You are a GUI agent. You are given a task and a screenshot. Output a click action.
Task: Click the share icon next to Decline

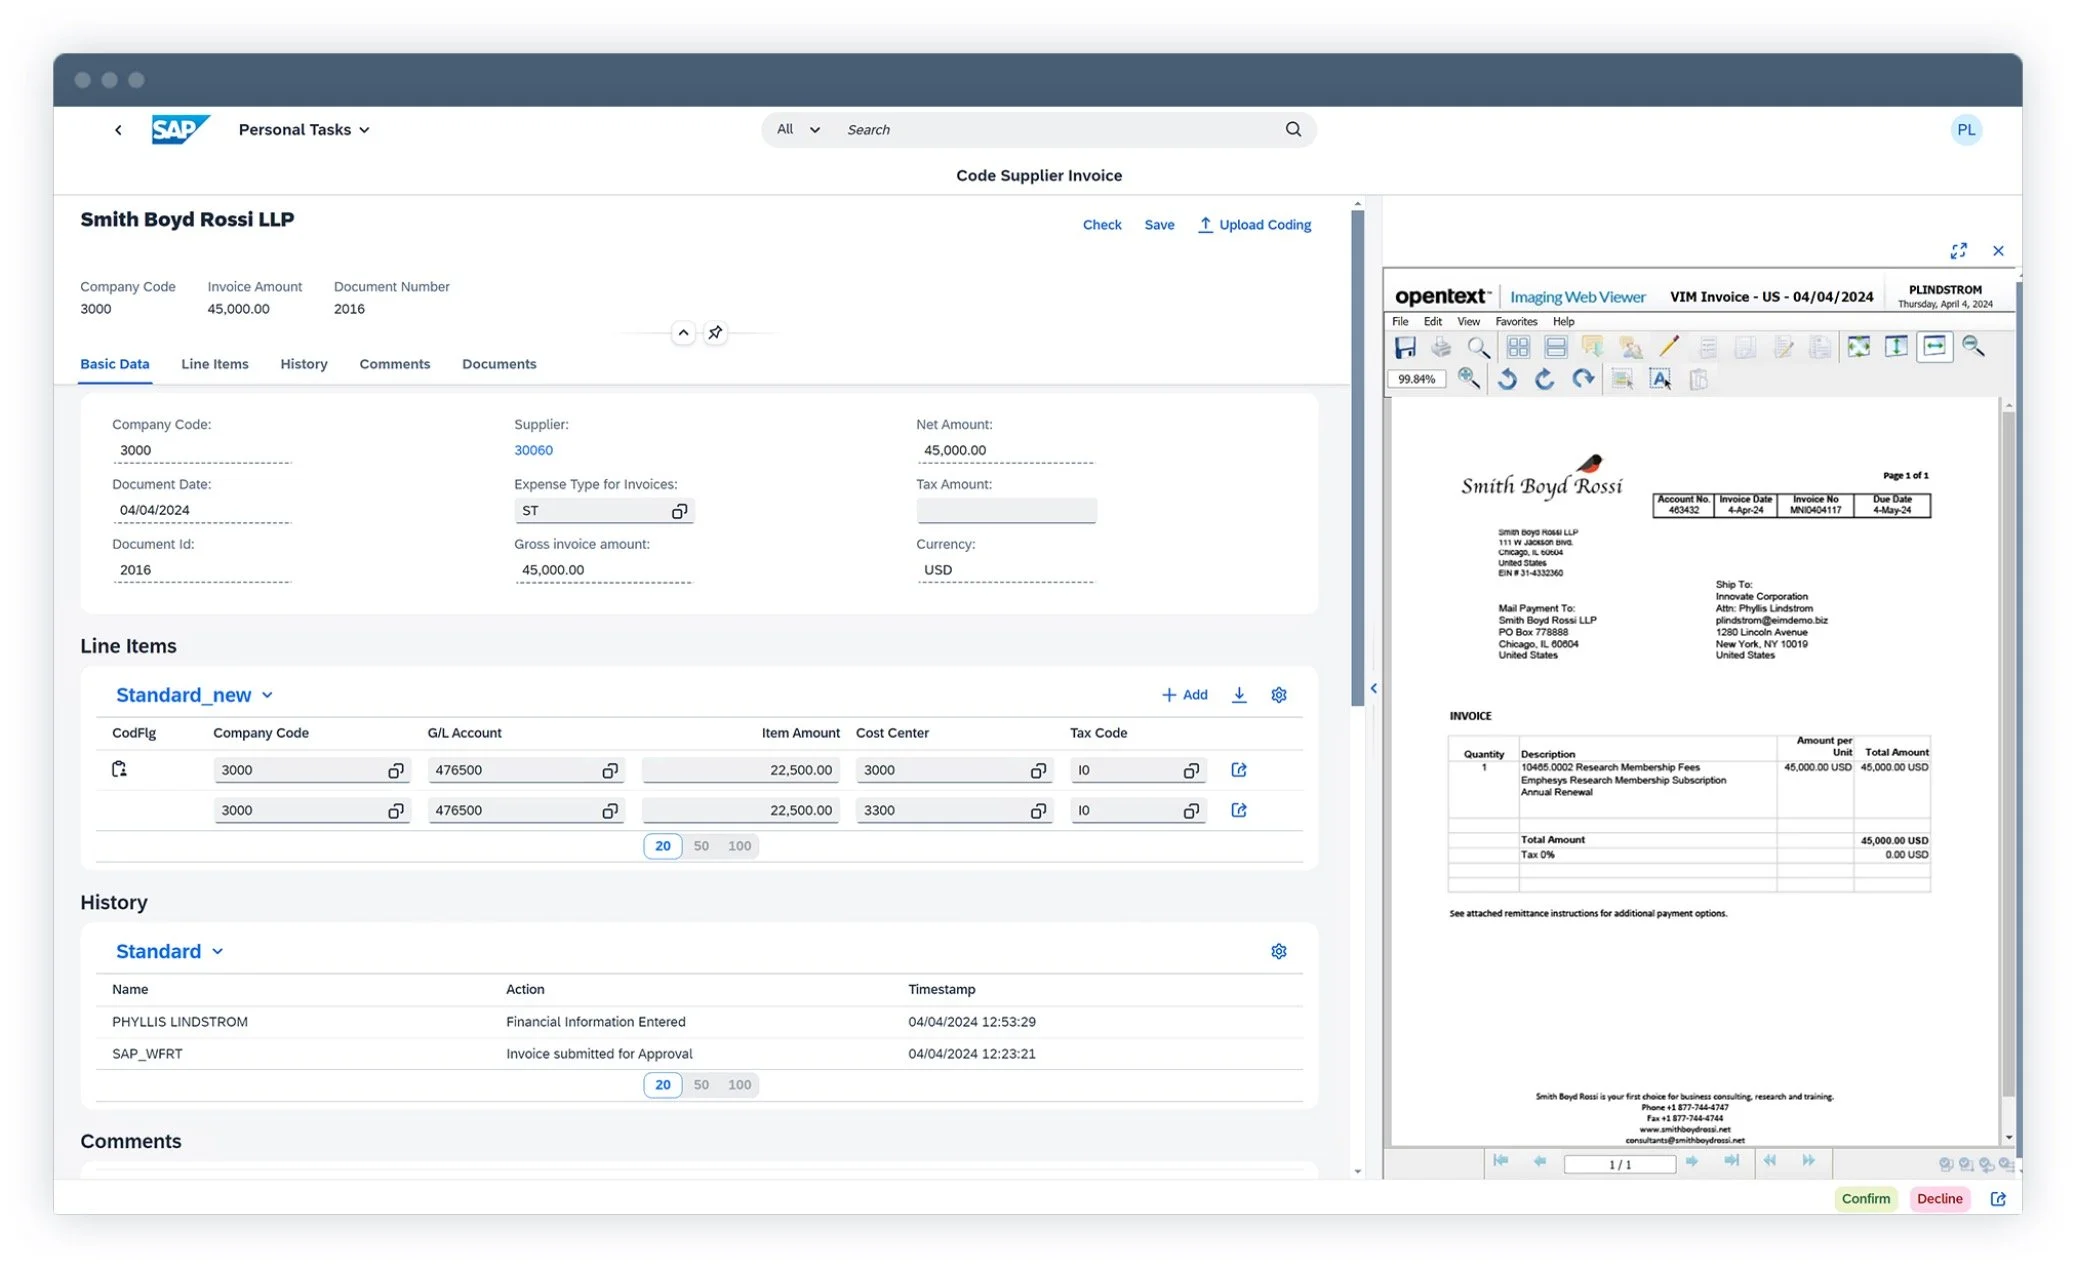pyautogui.click(x=1998, y=1199)
